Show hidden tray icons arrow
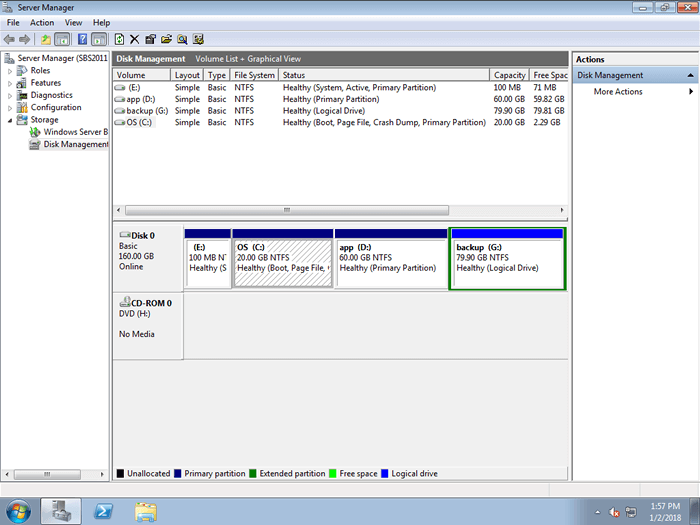The height and width of the screenshot is (525, 700). click(598, 512)
